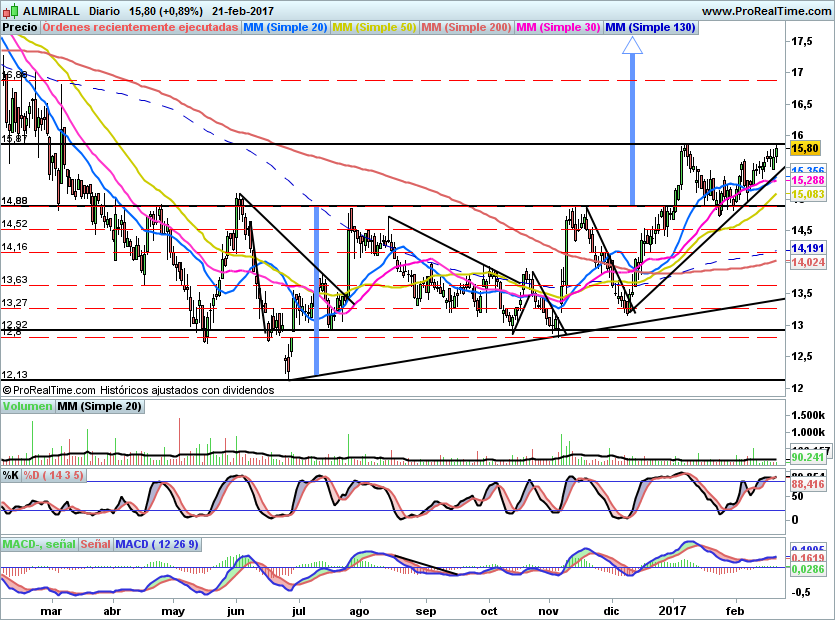Viewport: 835px width, 620px height.
Task: Select the MM (Simple 130) label
Action: click(650, 27)
